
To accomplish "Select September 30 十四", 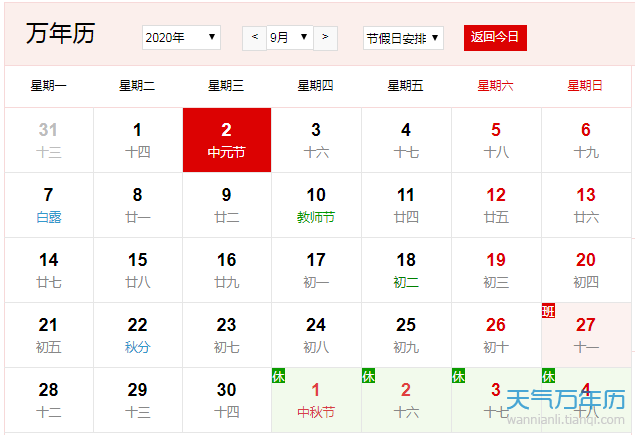I will [227, 400].
